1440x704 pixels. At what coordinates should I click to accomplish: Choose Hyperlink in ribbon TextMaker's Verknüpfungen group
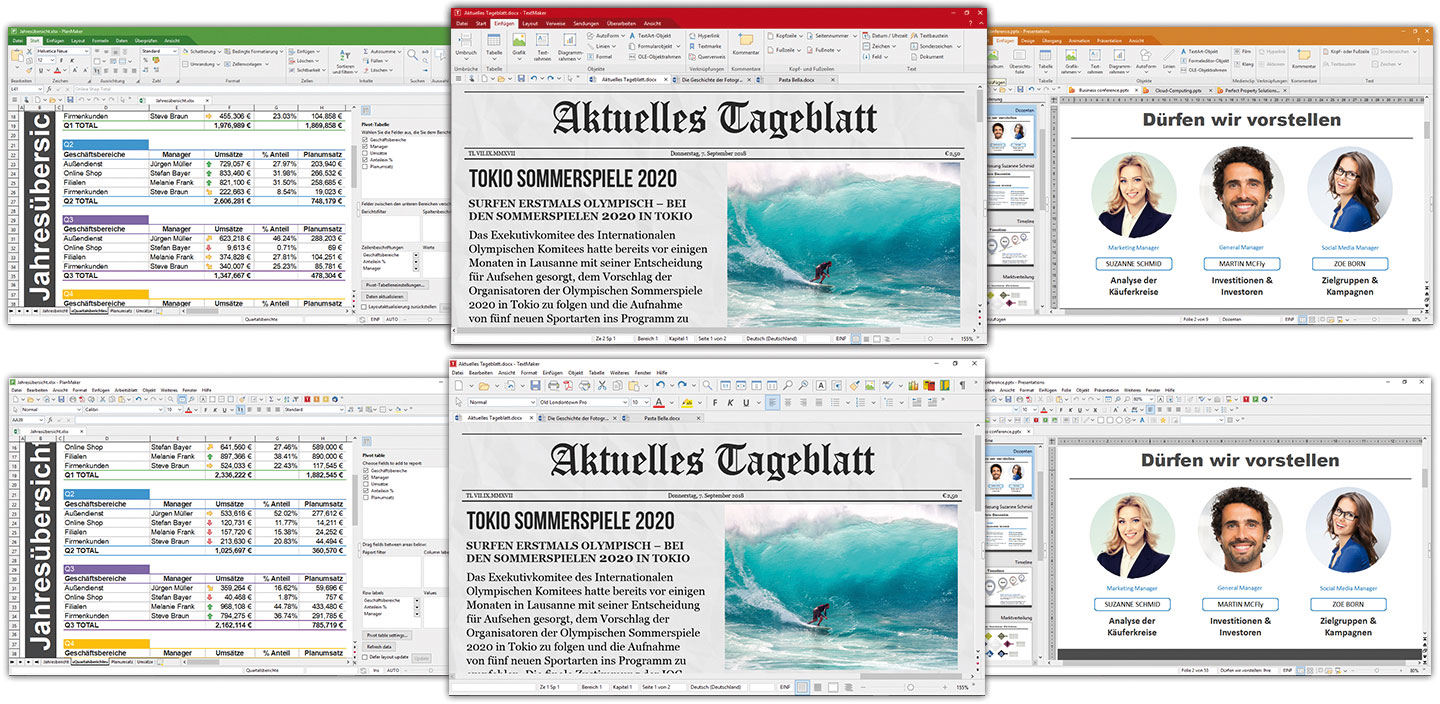704,35
